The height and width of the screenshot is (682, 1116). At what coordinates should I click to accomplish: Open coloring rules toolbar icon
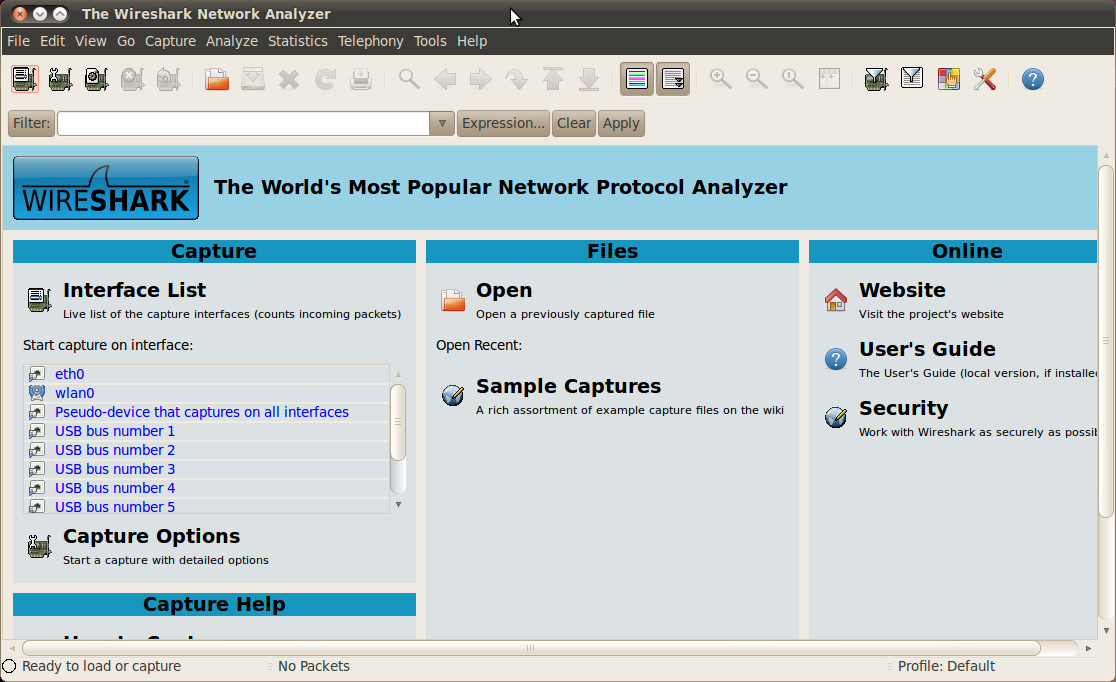point(948,79)
